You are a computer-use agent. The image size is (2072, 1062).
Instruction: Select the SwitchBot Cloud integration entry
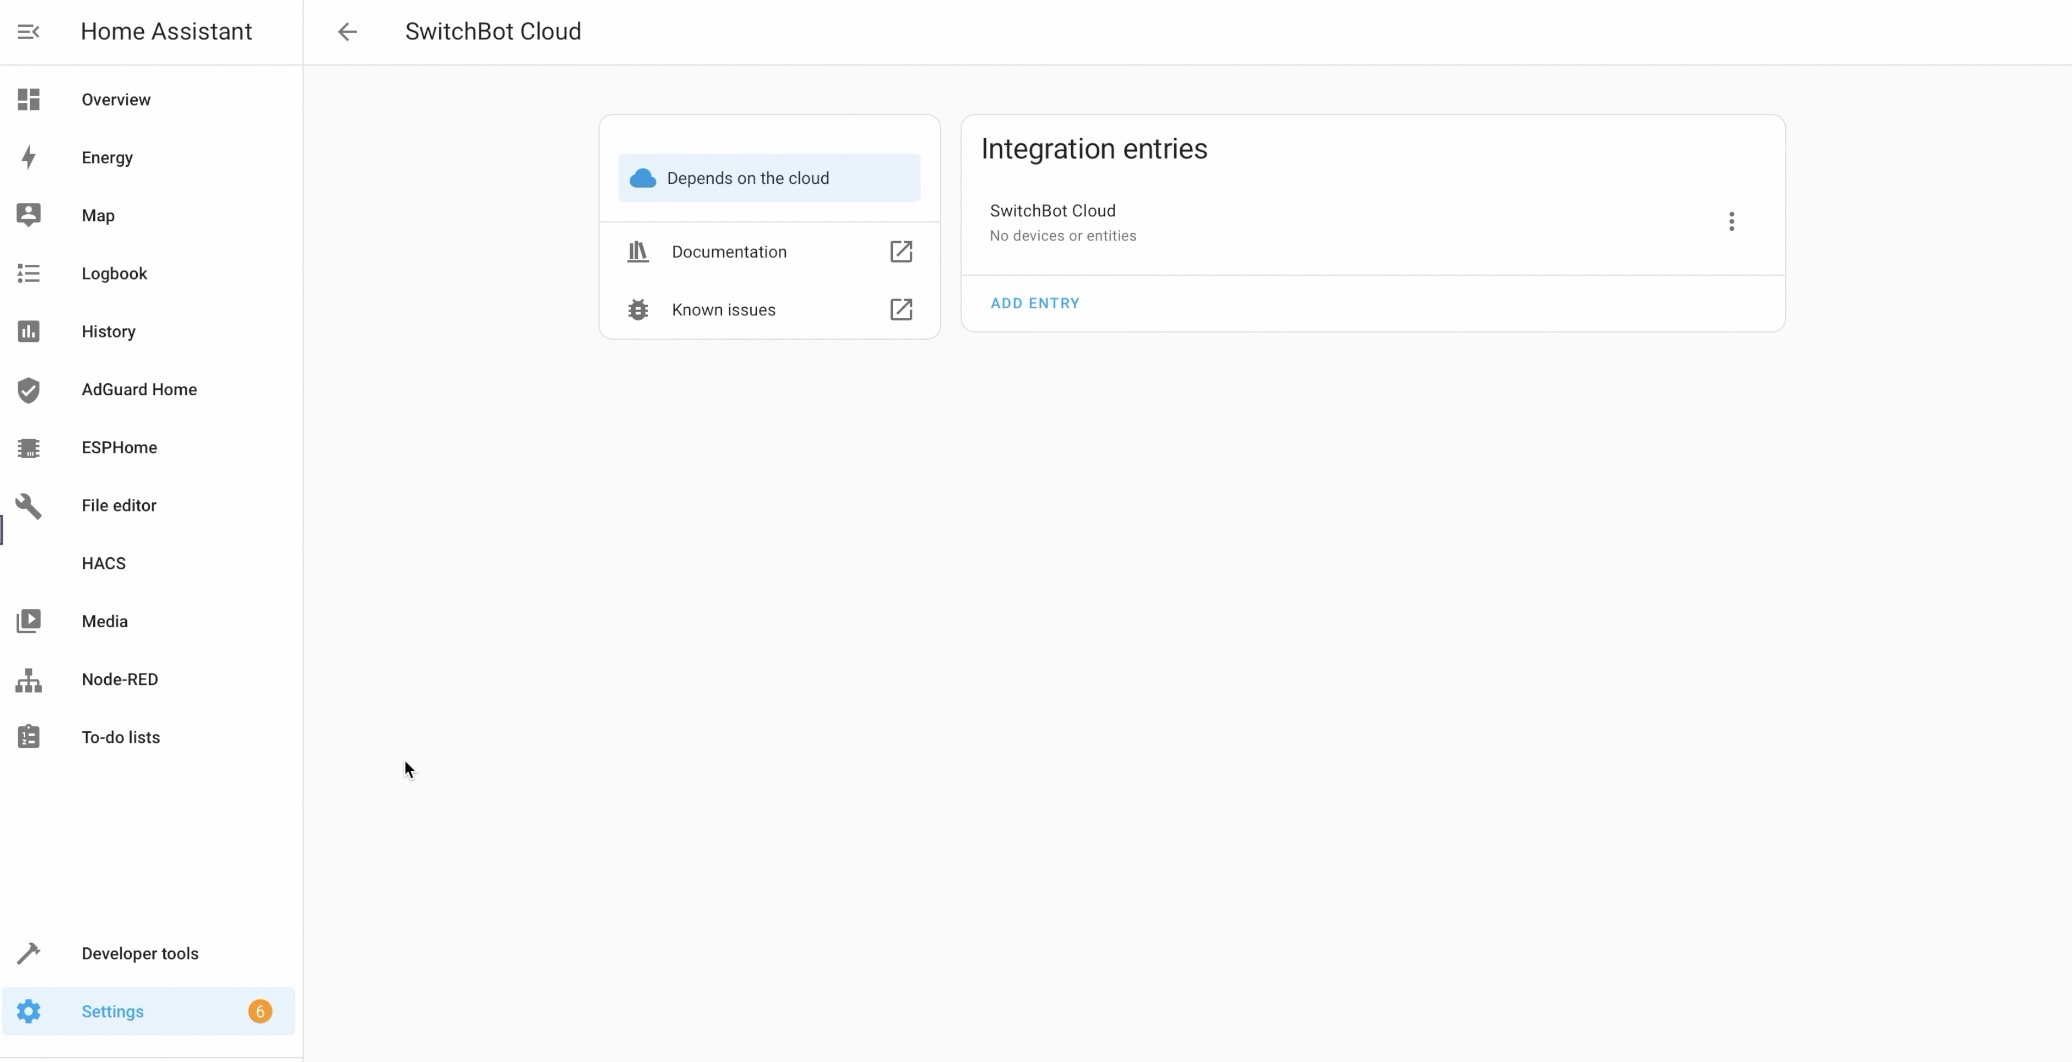1373,222
